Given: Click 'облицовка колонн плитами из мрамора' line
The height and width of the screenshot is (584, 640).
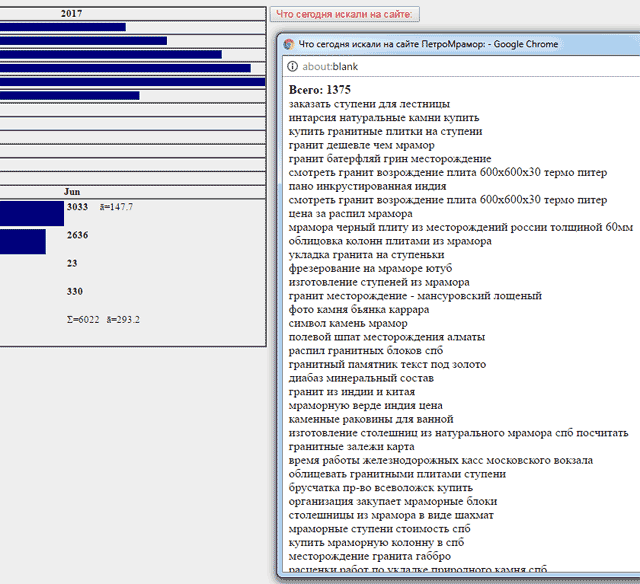Looking at the screenshot, I should coord(390,241).
